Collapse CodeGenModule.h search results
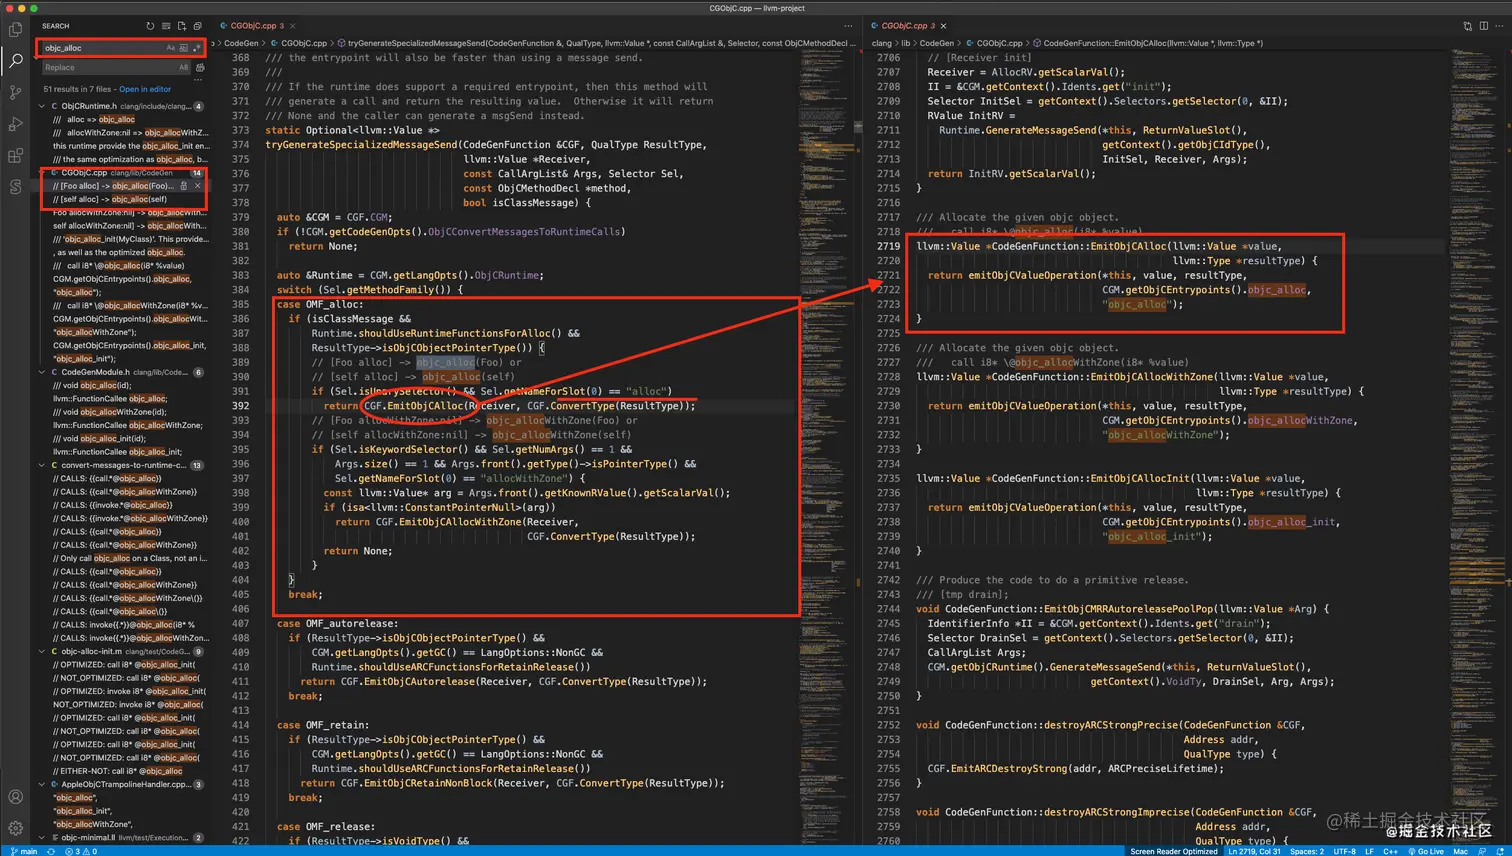This screenshot has height=856, width=1512. 42,372
